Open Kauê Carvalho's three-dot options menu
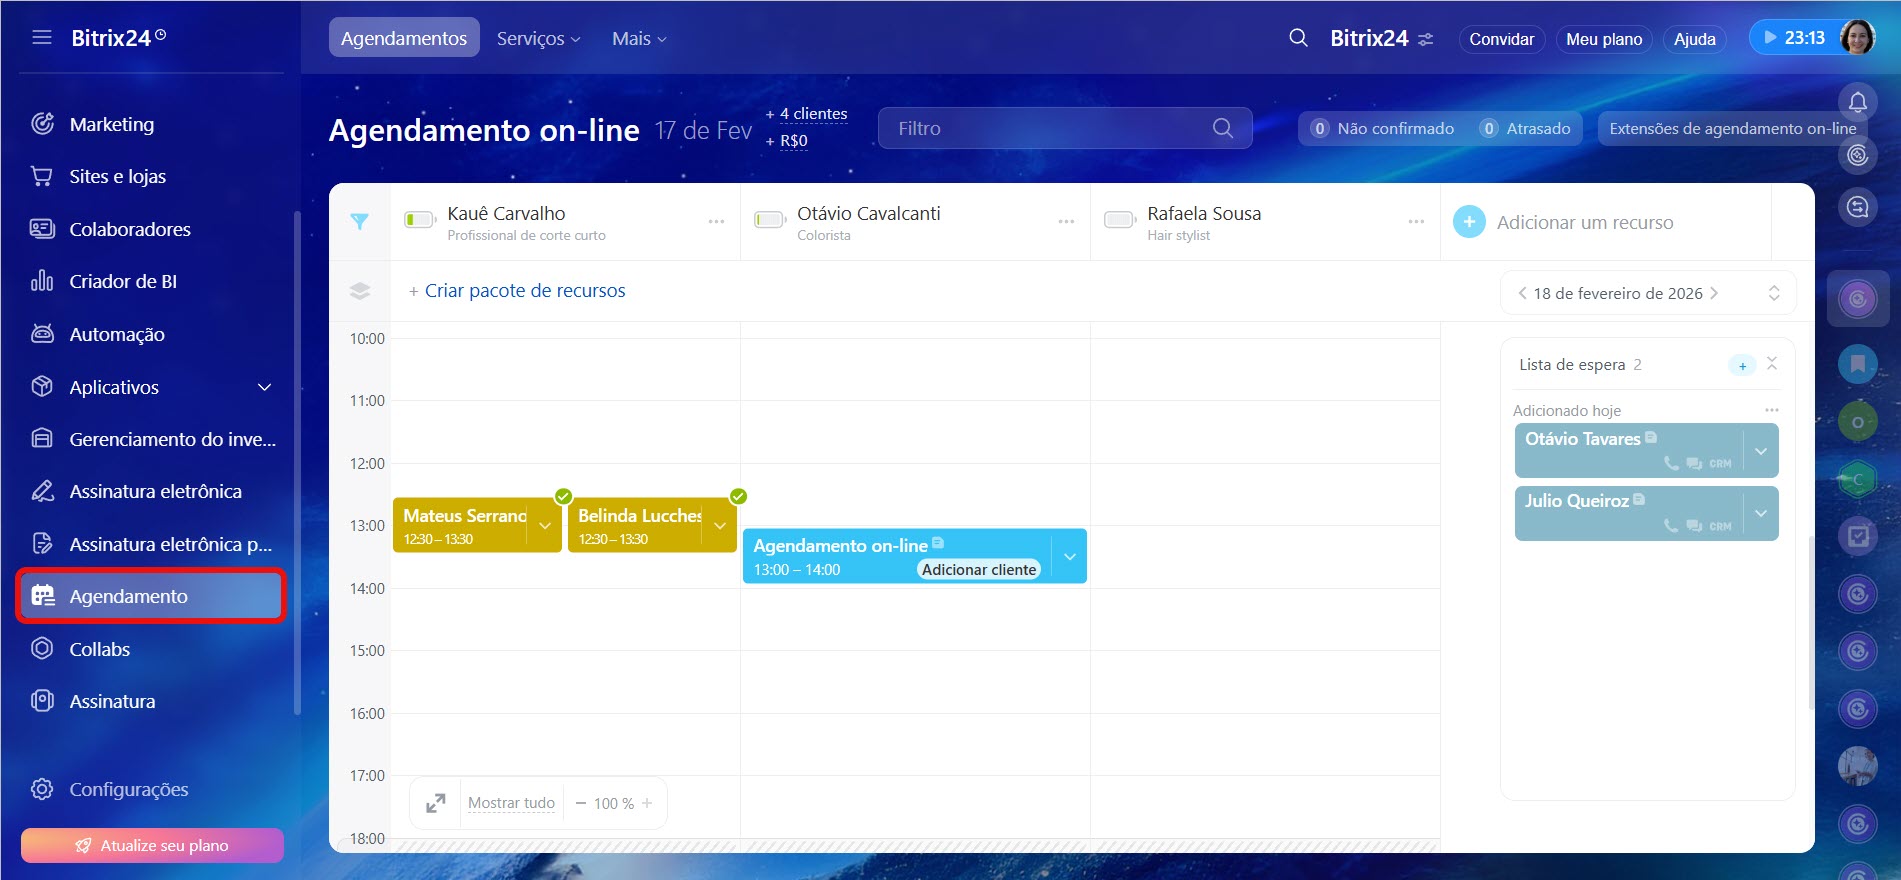The width and height of the screenshot is (1901, 880). (716, 222)
